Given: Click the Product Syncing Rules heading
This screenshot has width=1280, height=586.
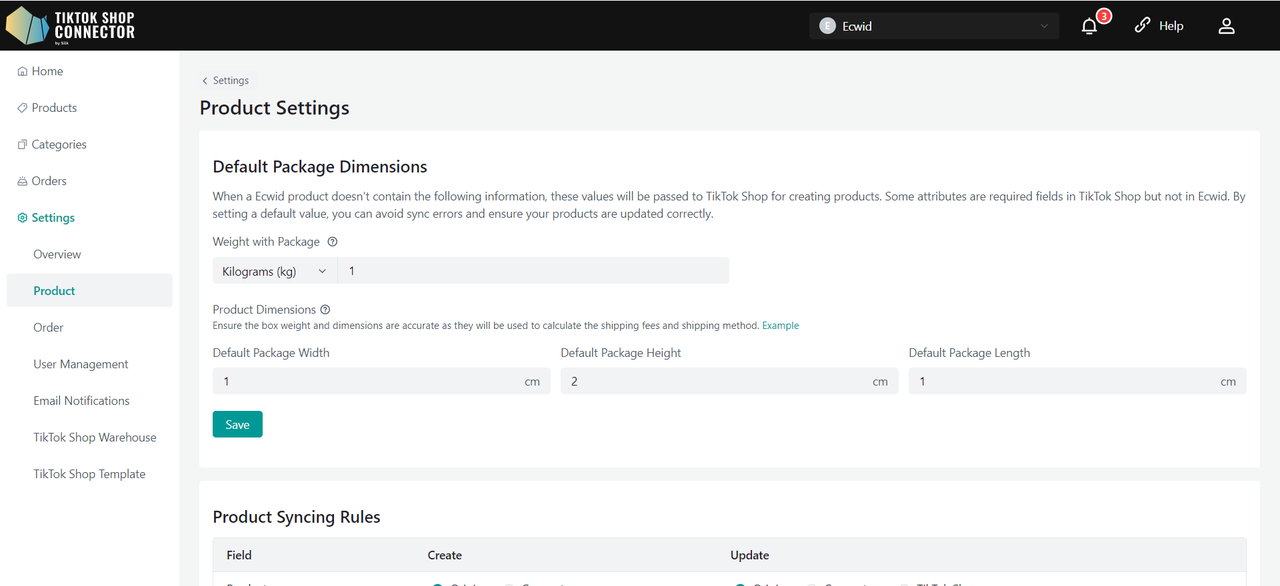Looking at the screenshot, I should [x=297, y=517].
